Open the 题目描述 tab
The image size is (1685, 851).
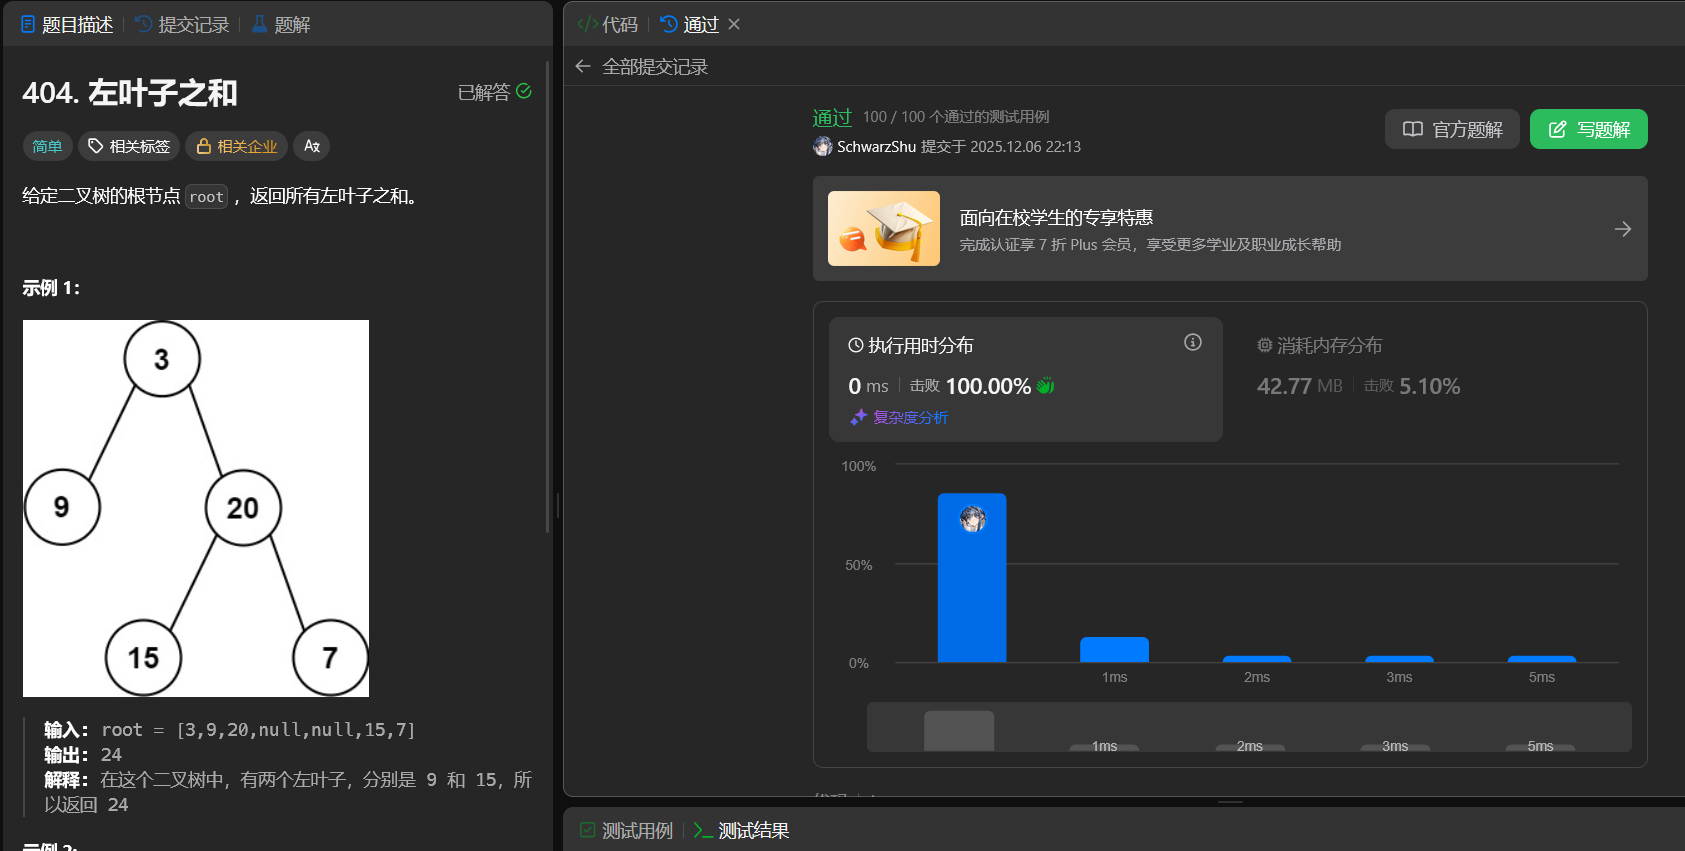67,24
